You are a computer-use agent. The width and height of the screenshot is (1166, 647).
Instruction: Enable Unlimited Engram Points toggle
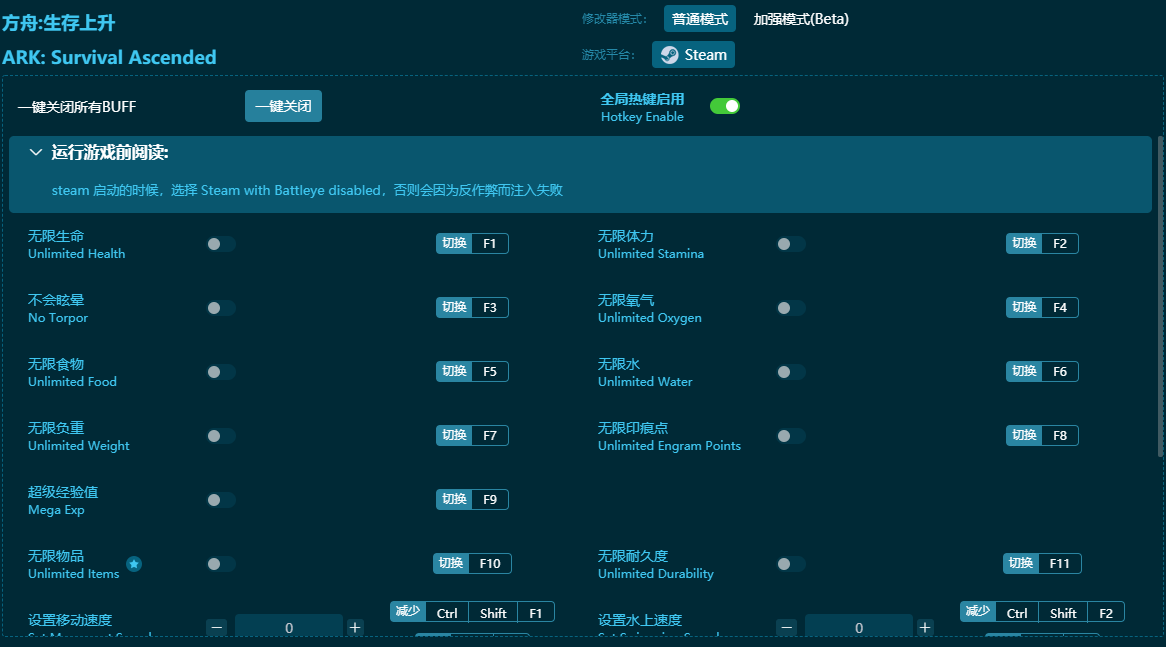(x=791, y=436)
